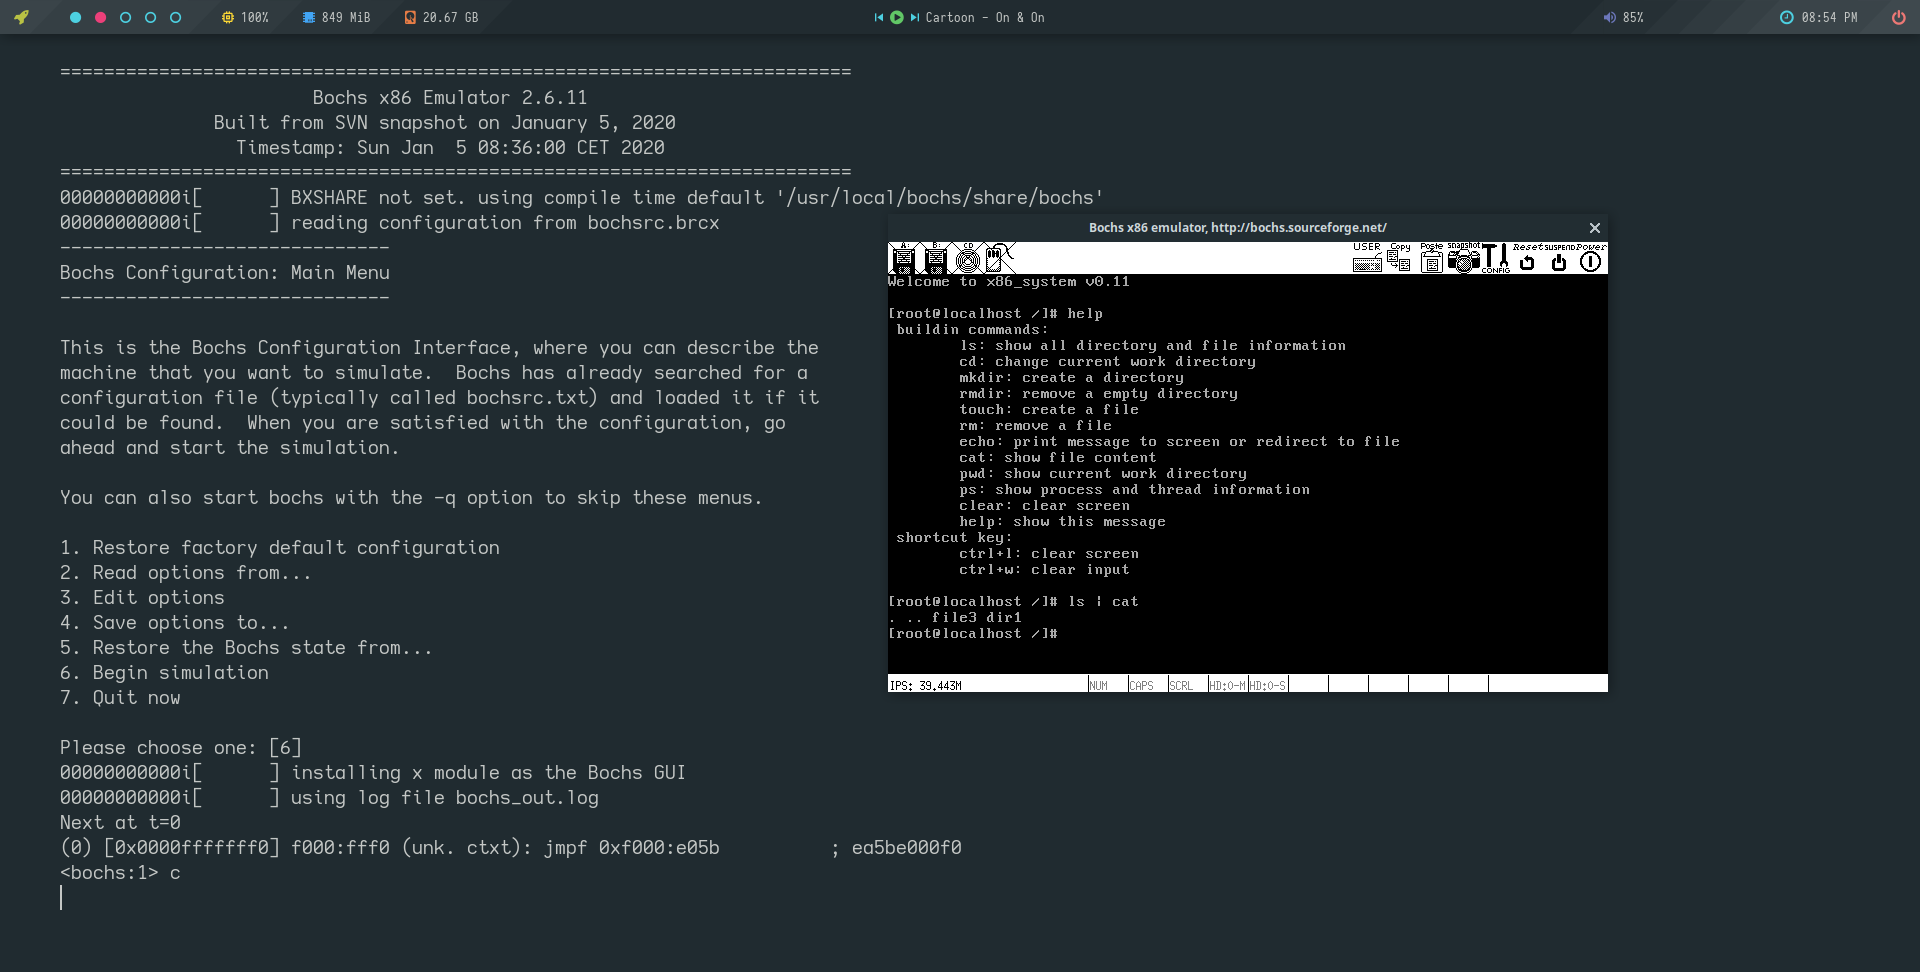The image size is (1920, 972).
Task: Toggle play for Cartoon - On & On
Action: tap(897, 17)
